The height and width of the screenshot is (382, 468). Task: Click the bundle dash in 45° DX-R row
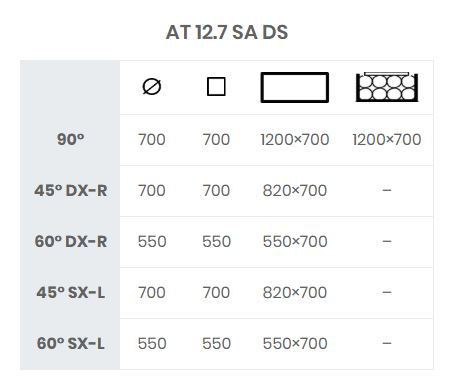click(x=387, y=190)
